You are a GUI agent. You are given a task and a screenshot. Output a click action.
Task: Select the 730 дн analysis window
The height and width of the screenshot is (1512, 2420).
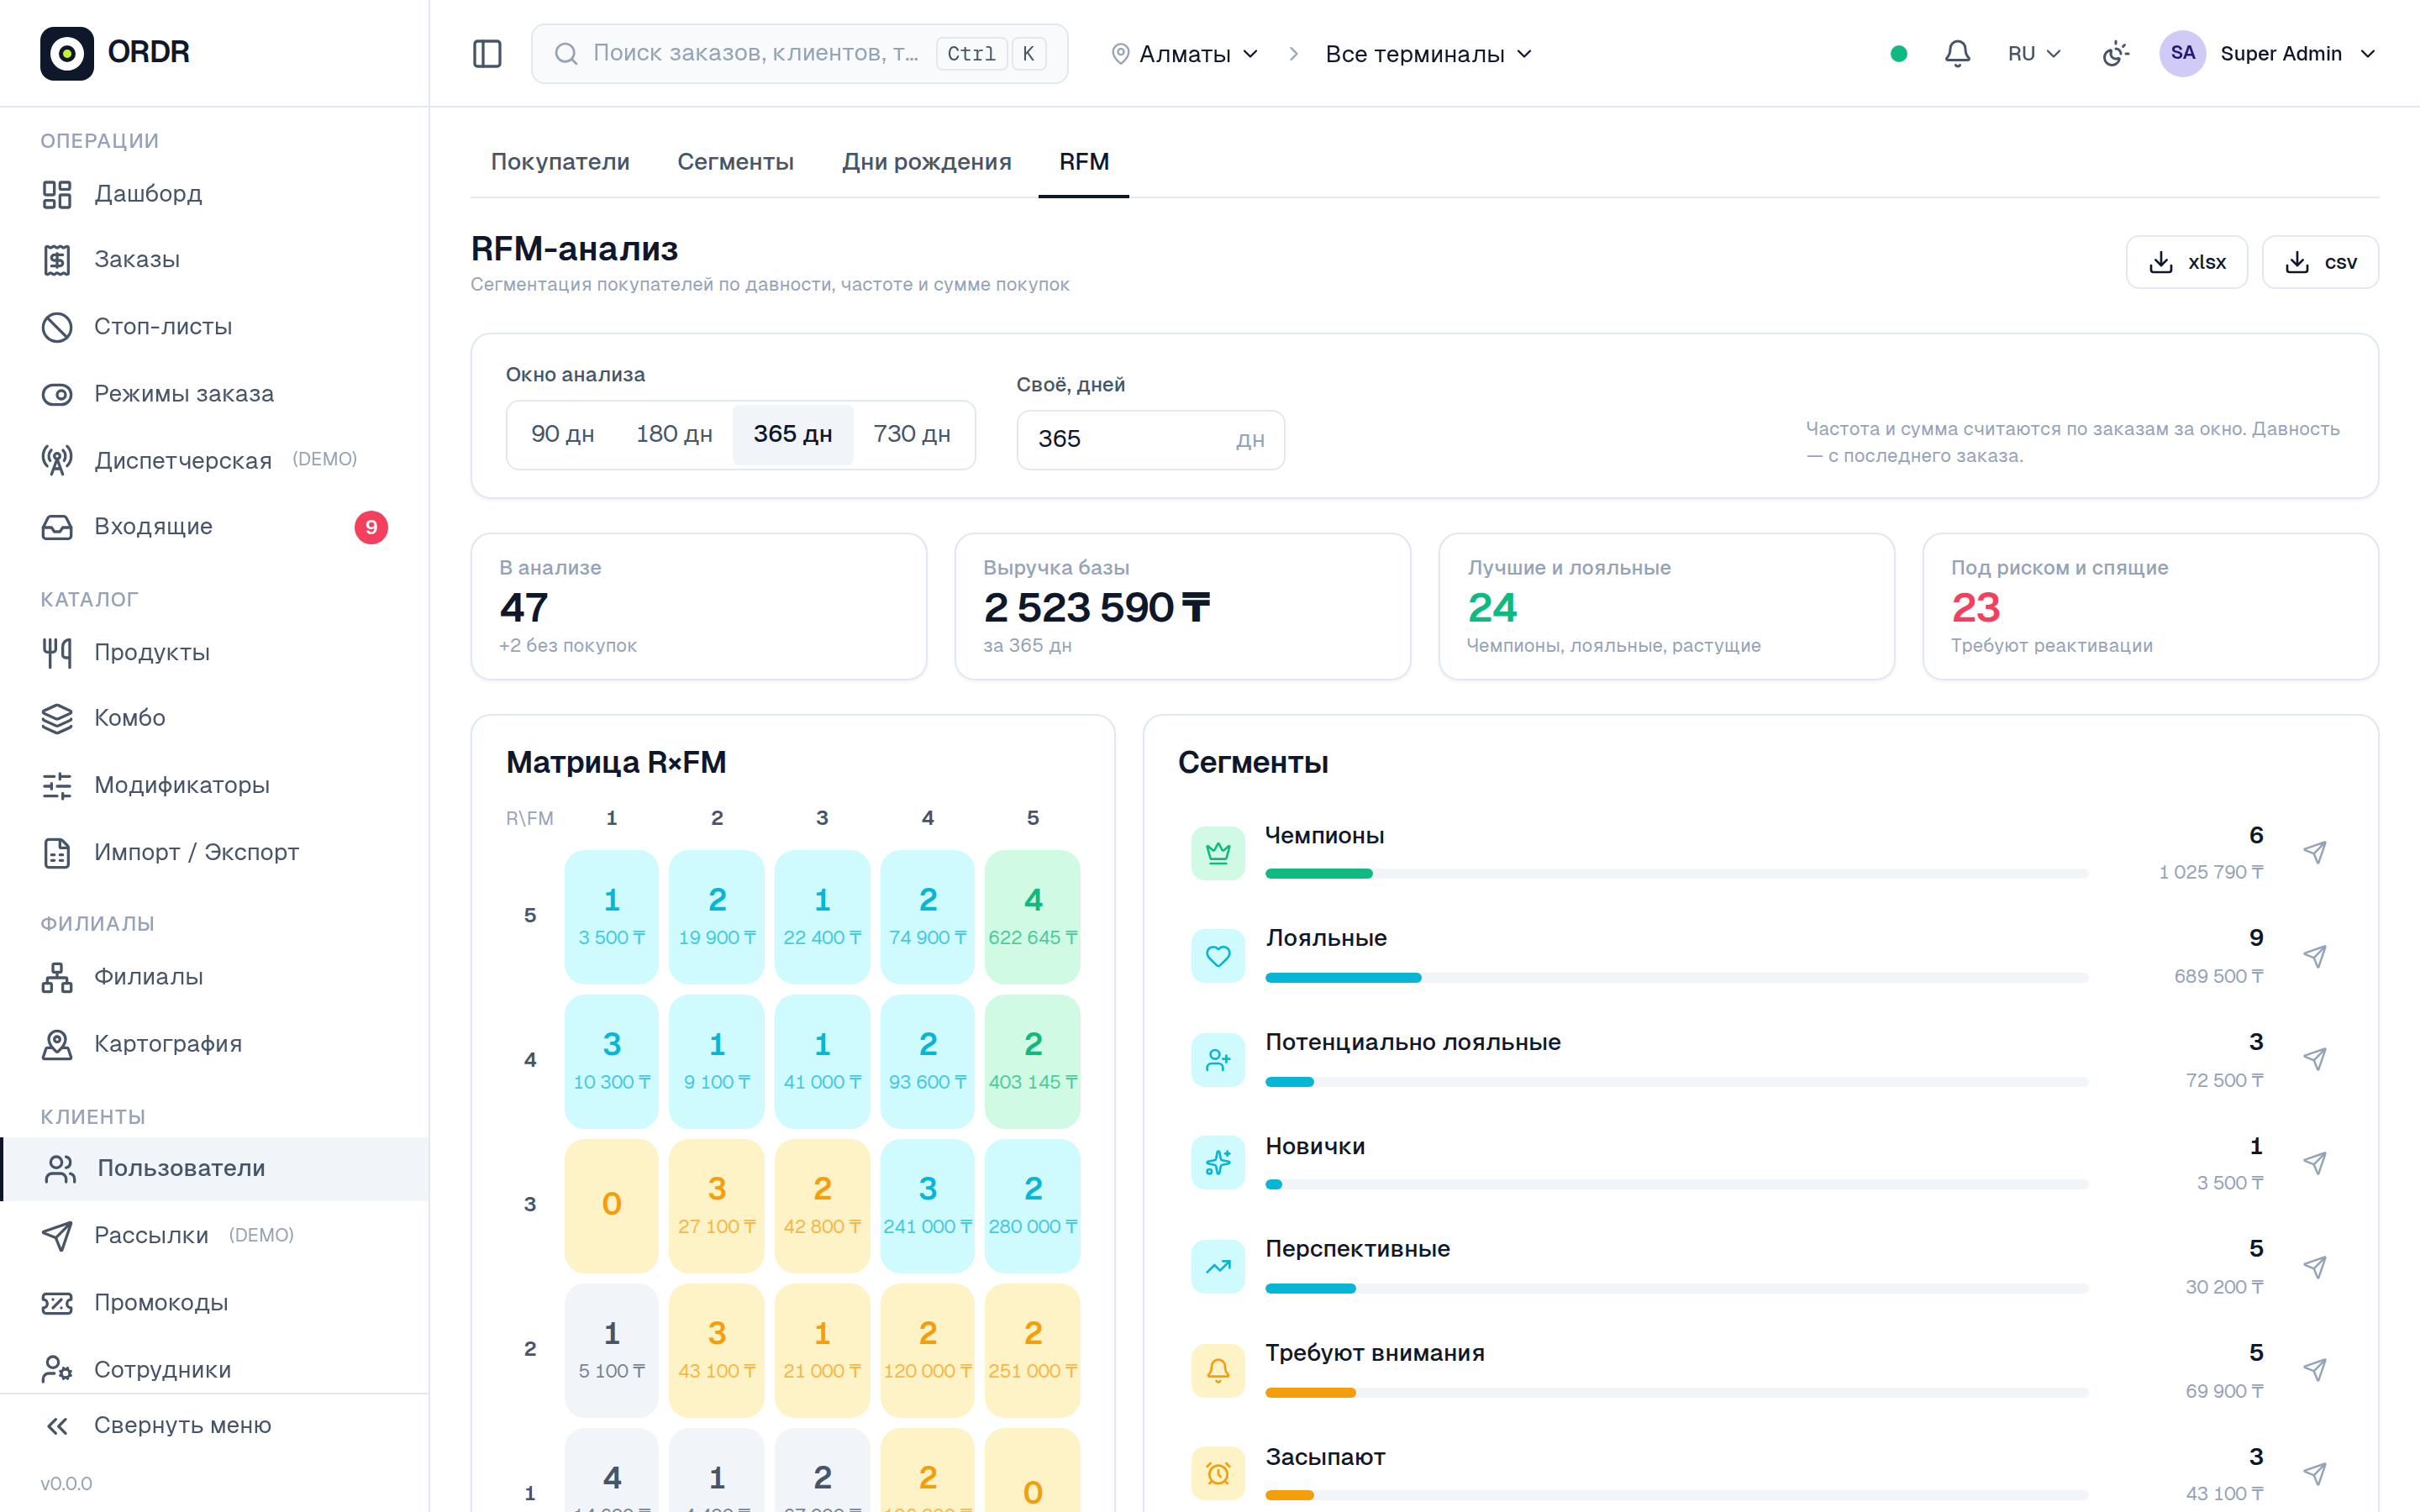(x=912, y=434)
